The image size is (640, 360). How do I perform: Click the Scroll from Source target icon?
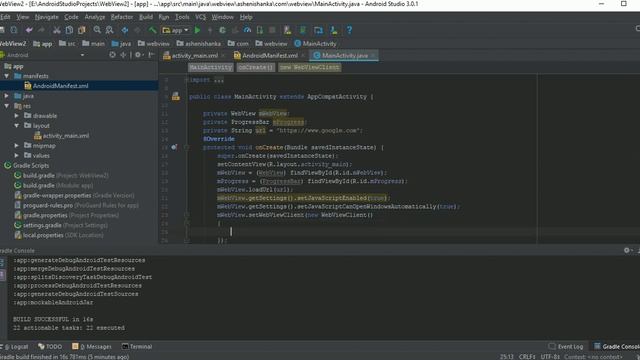click(x=112, y=55)
